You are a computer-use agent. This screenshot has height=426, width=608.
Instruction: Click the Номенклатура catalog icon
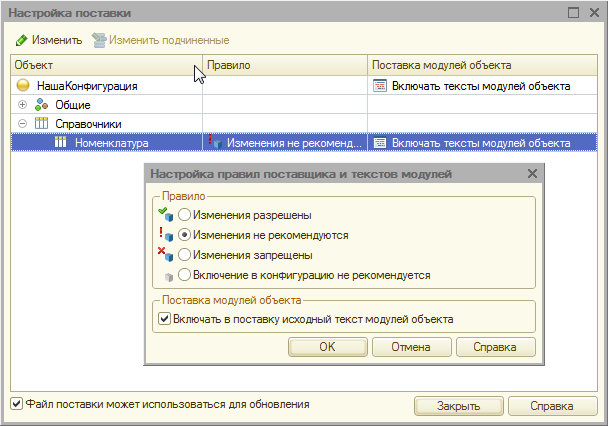click(60, 142)
